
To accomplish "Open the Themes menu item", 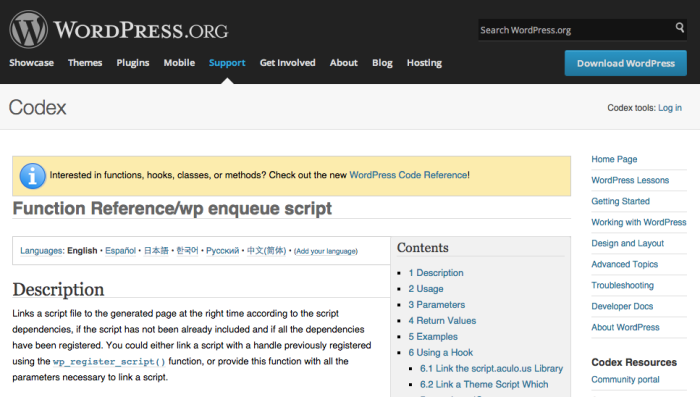I will click(x=85, y=63).
